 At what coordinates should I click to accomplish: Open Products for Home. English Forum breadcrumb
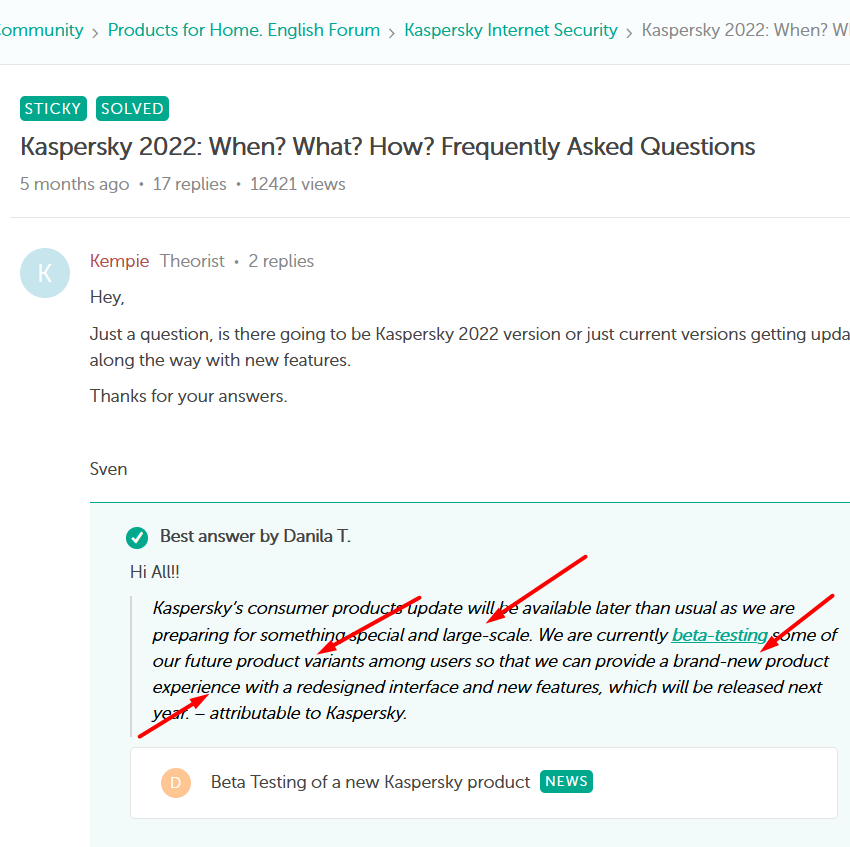point(244,30)
